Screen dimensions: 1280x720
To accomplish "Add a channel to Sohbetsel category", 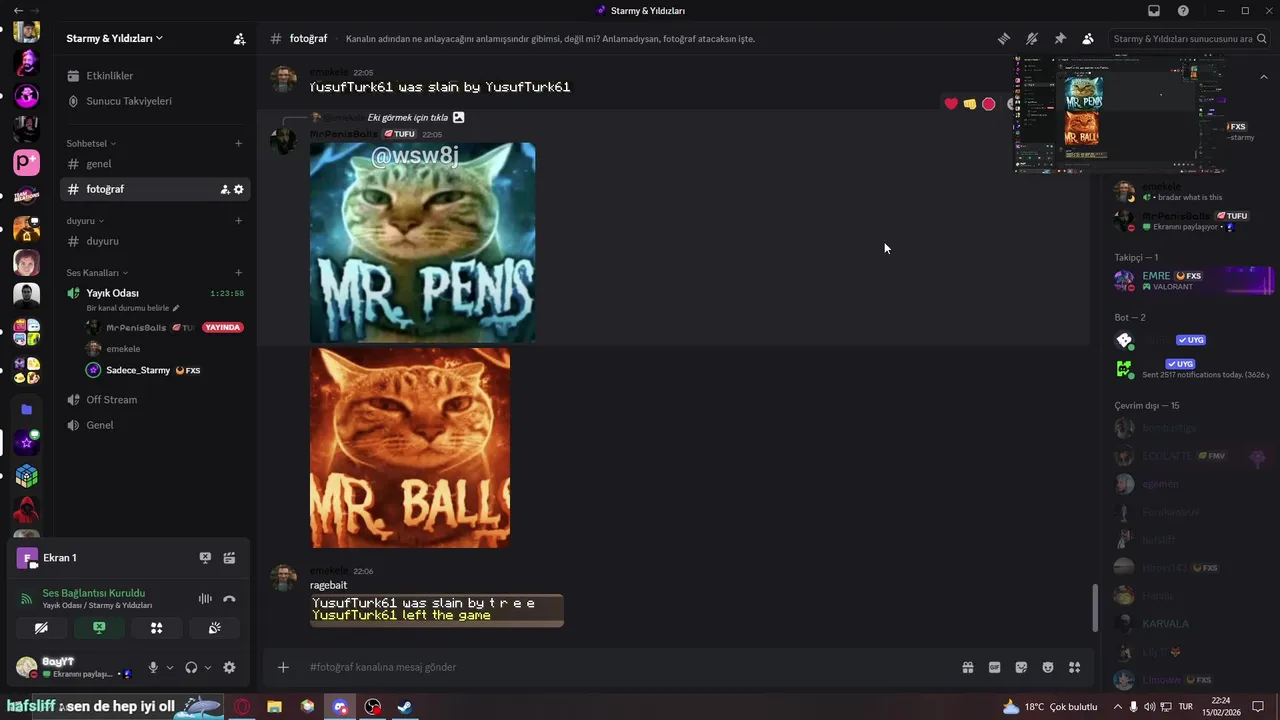I will pyautogui.click(x=238, y=143).
